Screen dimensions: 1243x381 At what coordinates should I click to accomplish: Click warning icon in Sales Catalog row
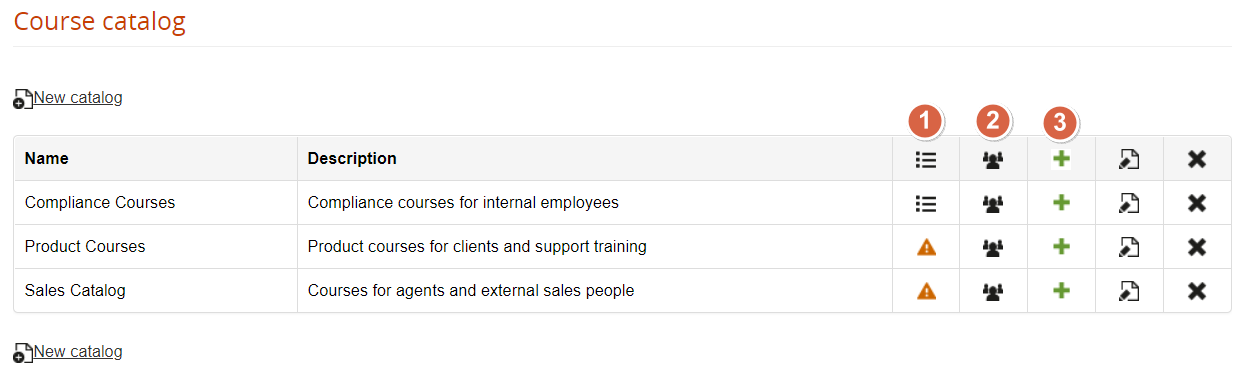(926, 291)
